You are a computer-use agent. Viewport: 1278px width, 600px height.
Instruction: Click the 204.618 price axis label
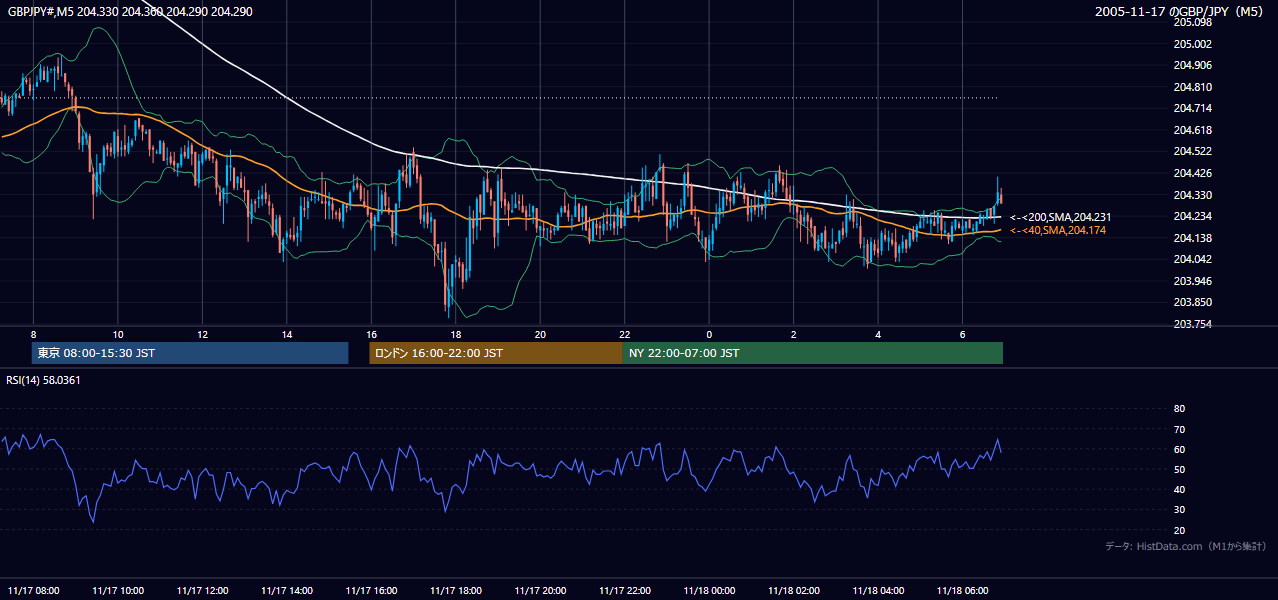point(1192,130)
